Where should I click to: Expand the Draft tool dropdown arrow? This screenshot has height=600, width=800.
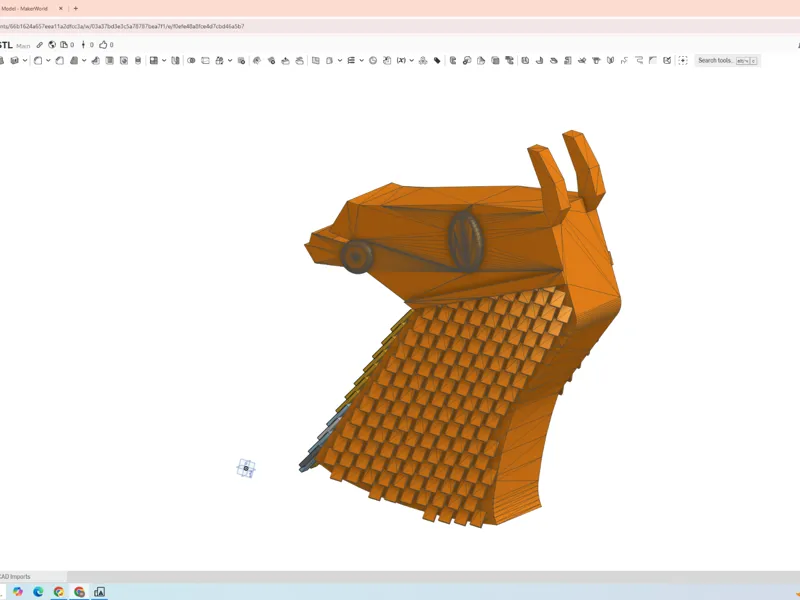tap(84, 60)
